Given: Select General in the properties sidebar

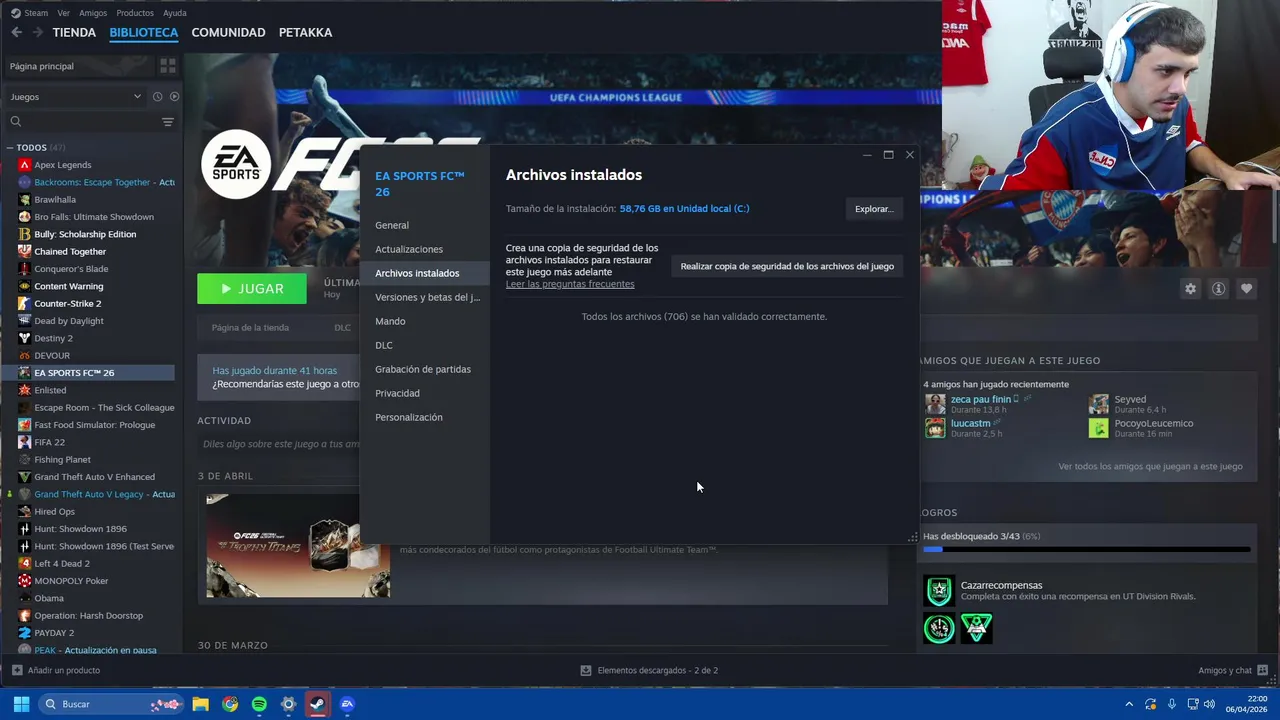Looking at the screenshot, I should pos(424,225).
